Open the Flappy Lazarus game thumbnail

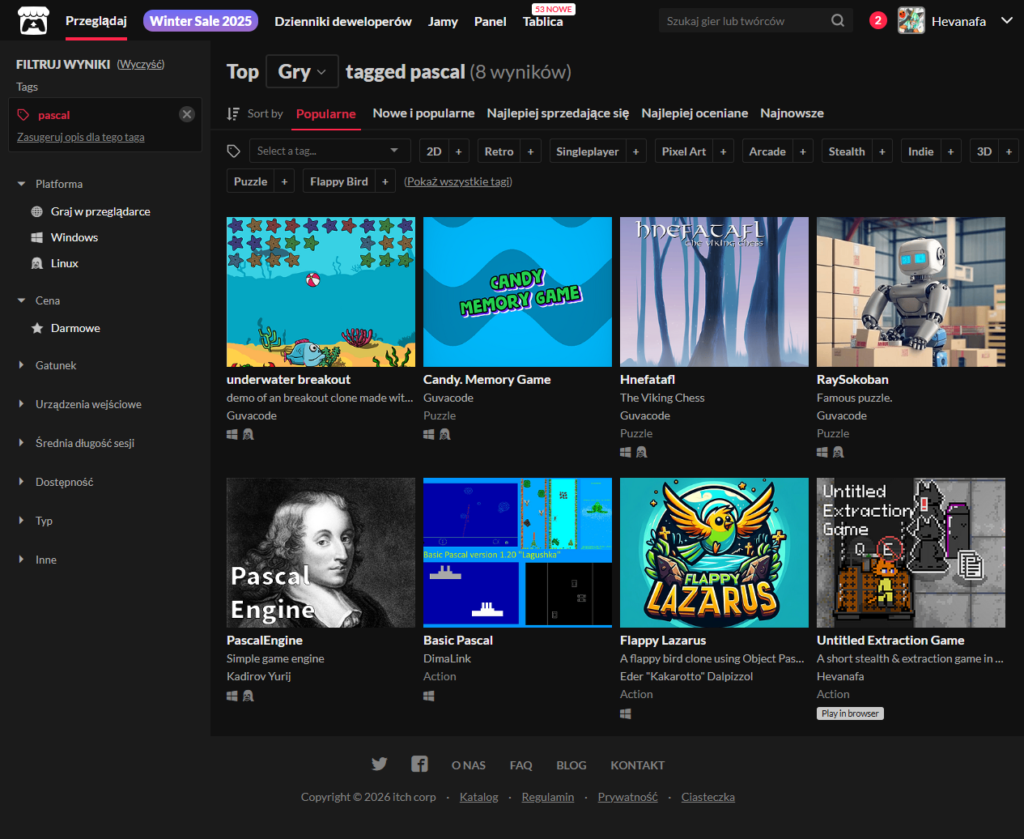714,552
